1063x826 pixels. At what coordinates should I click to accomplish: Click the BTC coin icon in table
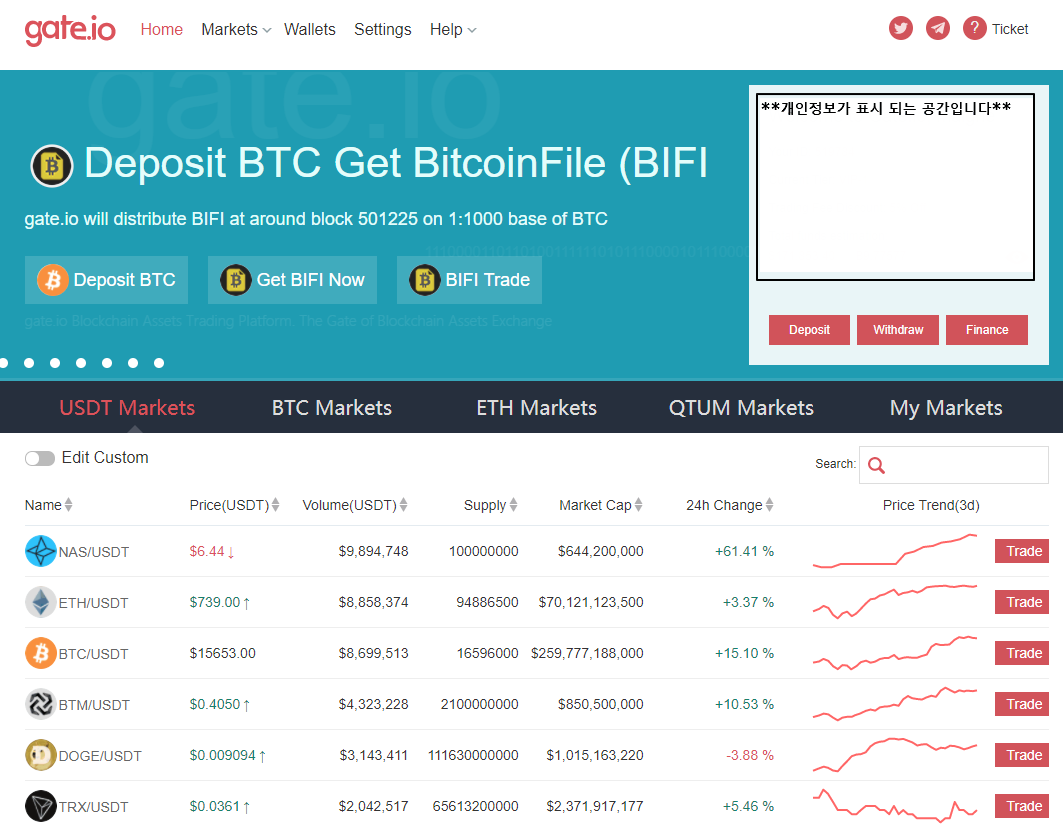coord(41,653)
